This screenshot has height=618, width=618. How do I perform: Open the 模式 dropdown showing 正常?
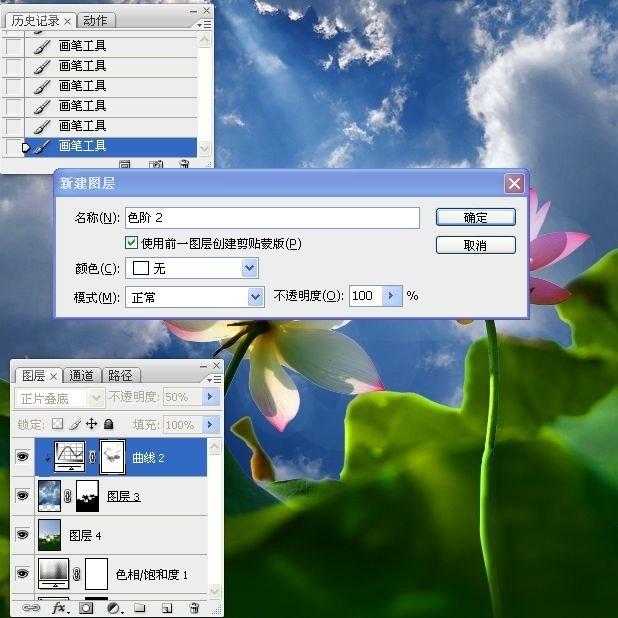[255, 297]
